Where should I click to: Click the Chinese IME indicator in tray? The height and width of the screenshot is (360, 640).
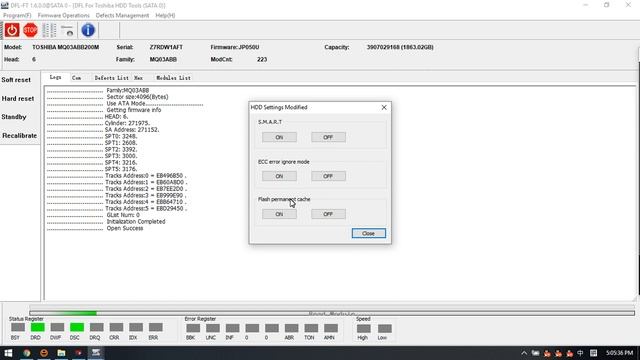point(580,353)
